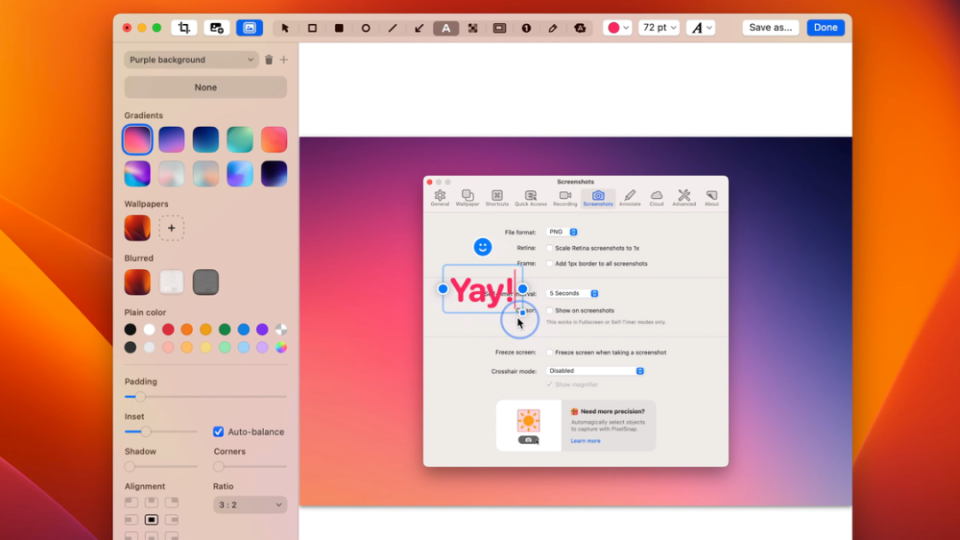Select the center alignment option
960x540 pixels.
(x=151, y=520)
